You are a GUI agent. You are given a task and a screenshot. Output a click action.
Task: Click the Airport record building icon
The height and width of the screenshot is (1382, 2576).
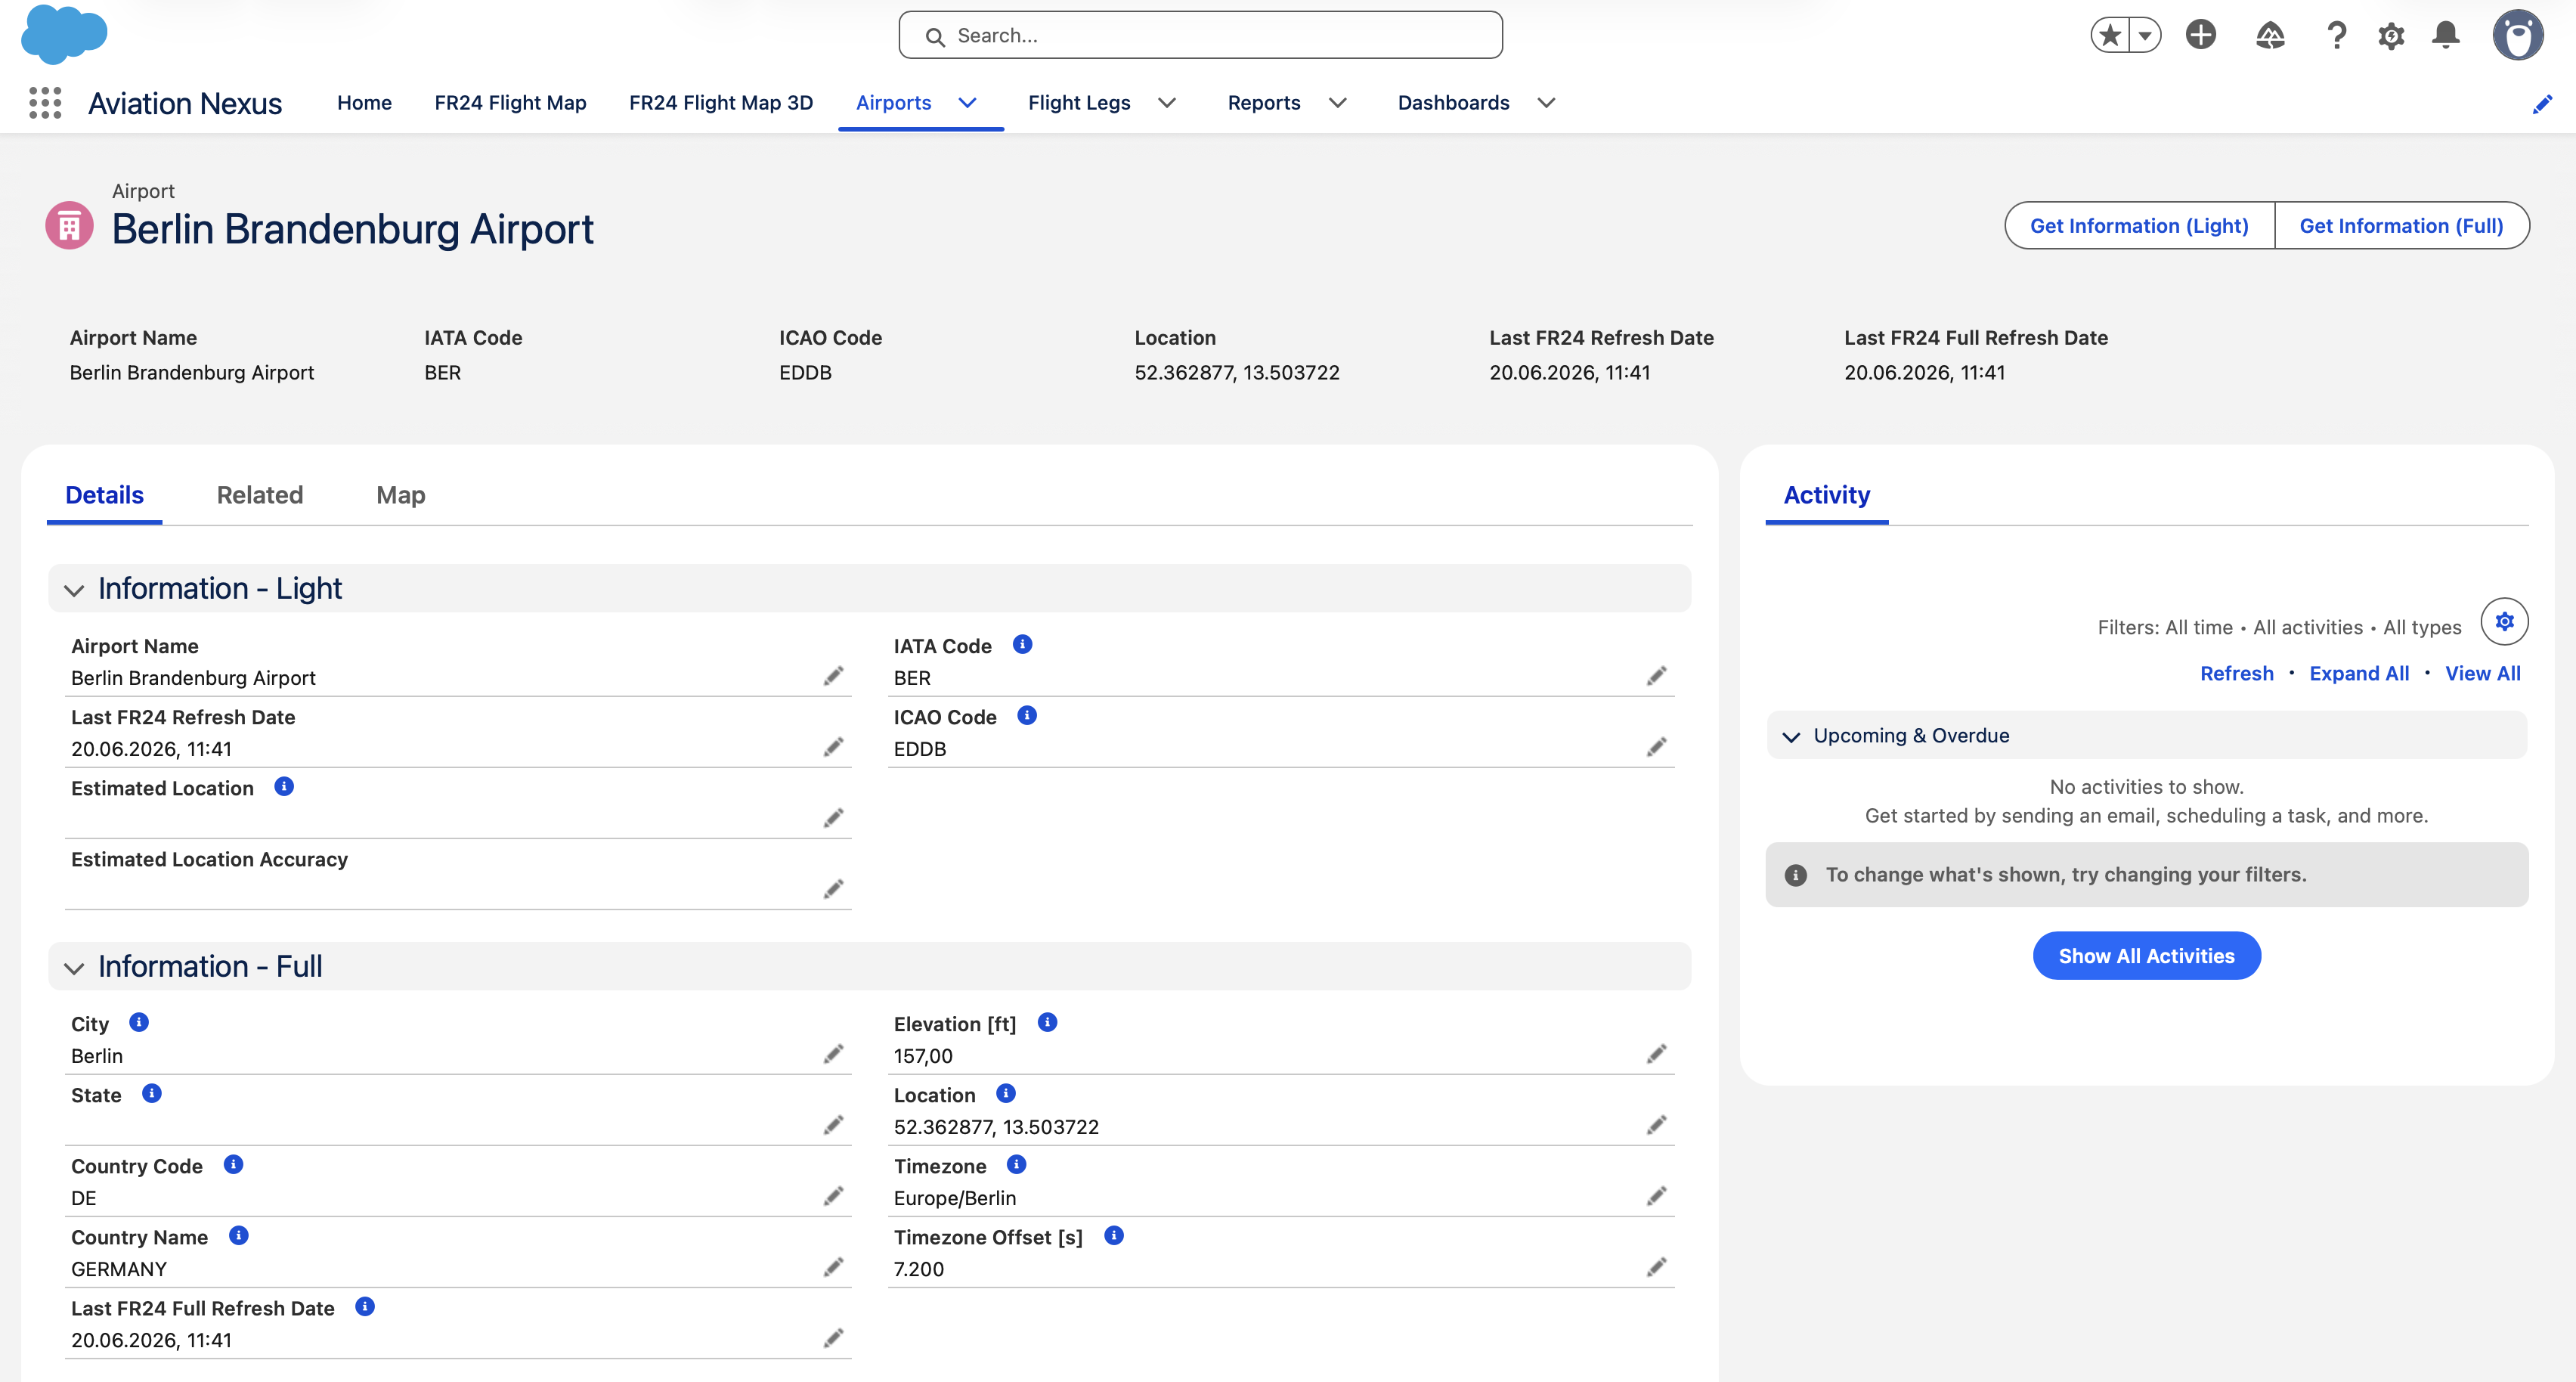pos(69,226)
